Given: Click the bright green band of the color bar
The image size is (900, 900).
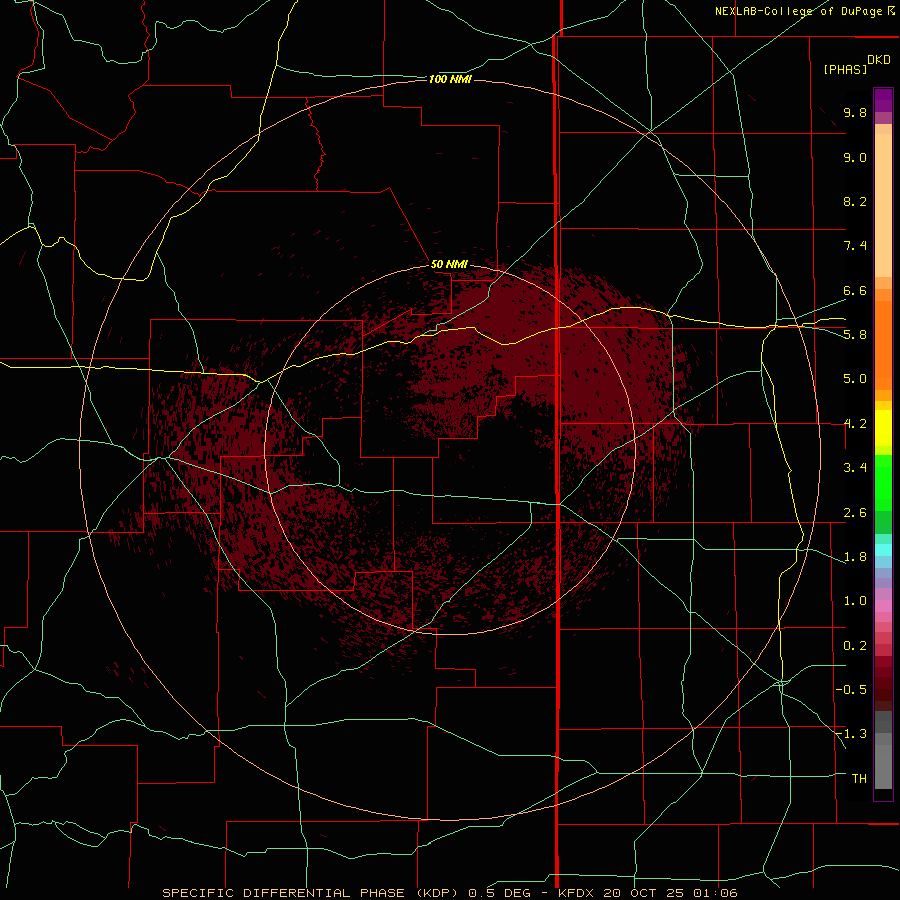Looking at the screenshot, I should click(x=883, y=483).
